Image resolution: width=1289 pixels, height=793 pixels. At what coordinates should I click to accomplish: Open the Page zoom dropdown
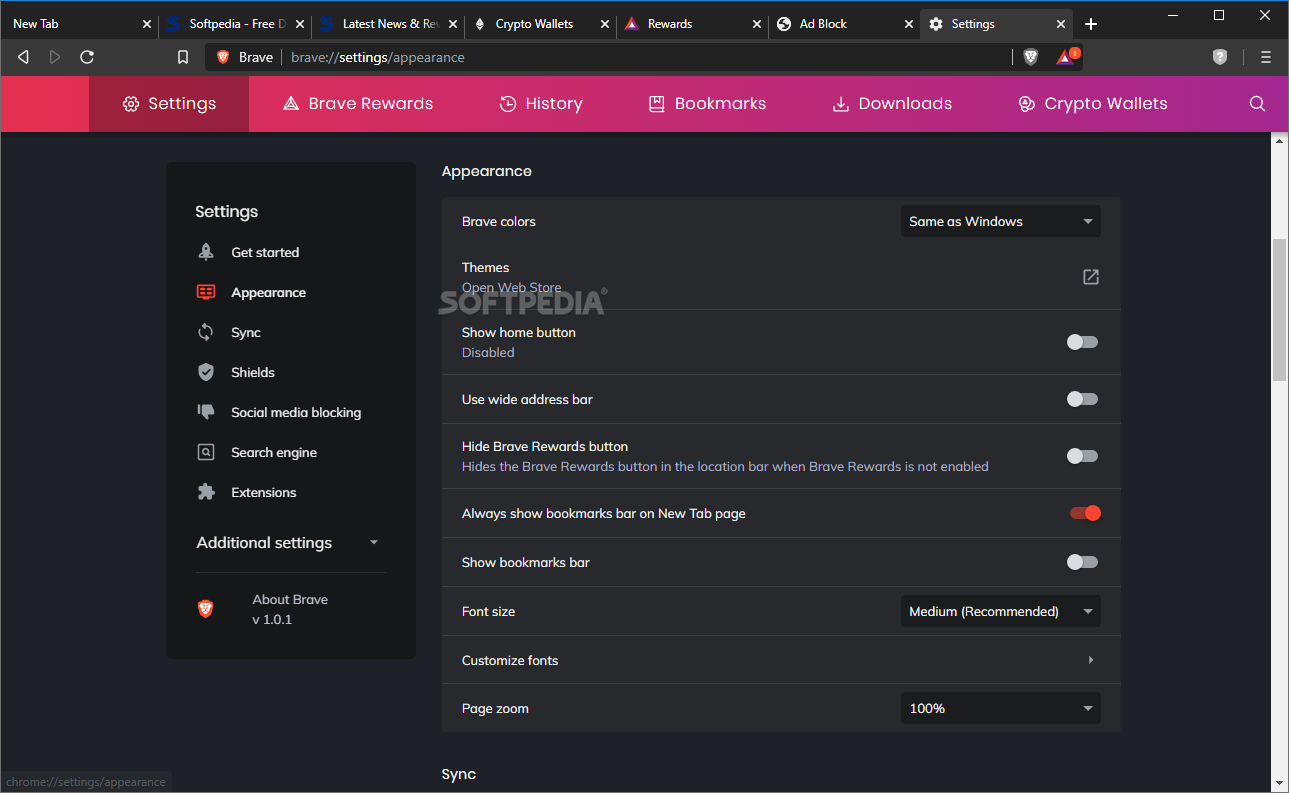coord(1001,708)
